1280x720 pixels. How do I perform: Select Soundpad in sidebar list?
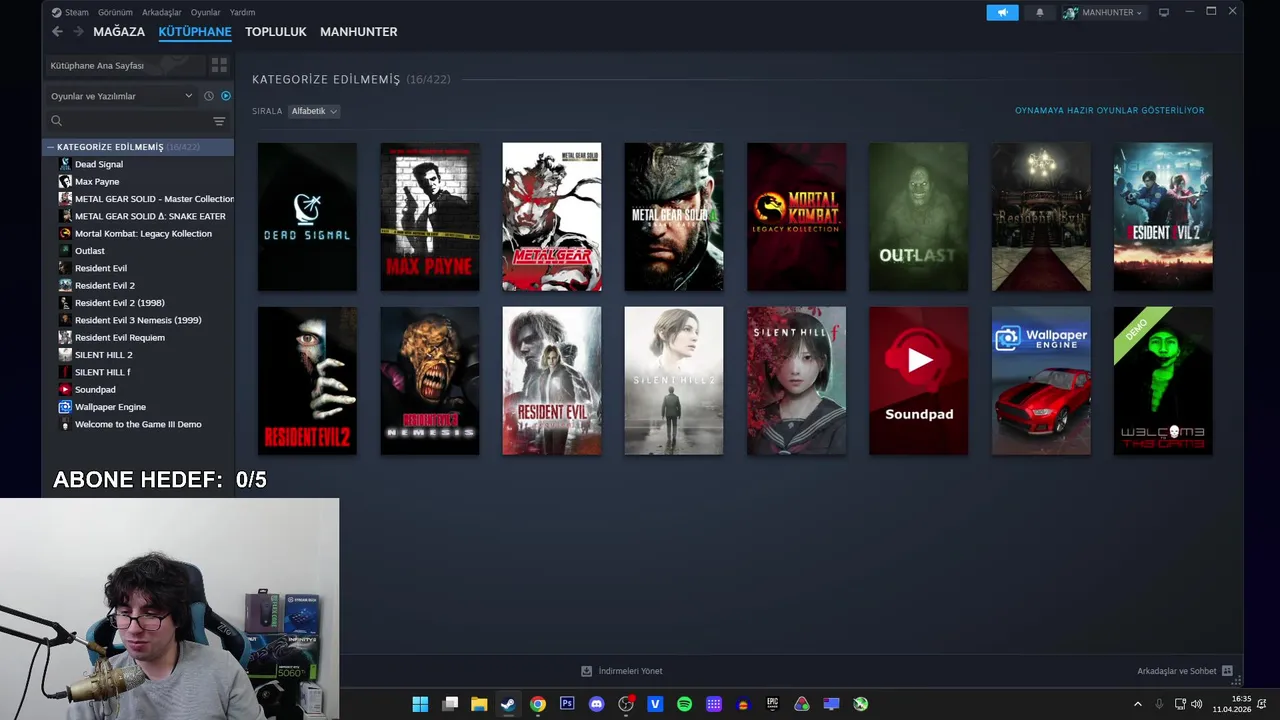click(95, 390)
